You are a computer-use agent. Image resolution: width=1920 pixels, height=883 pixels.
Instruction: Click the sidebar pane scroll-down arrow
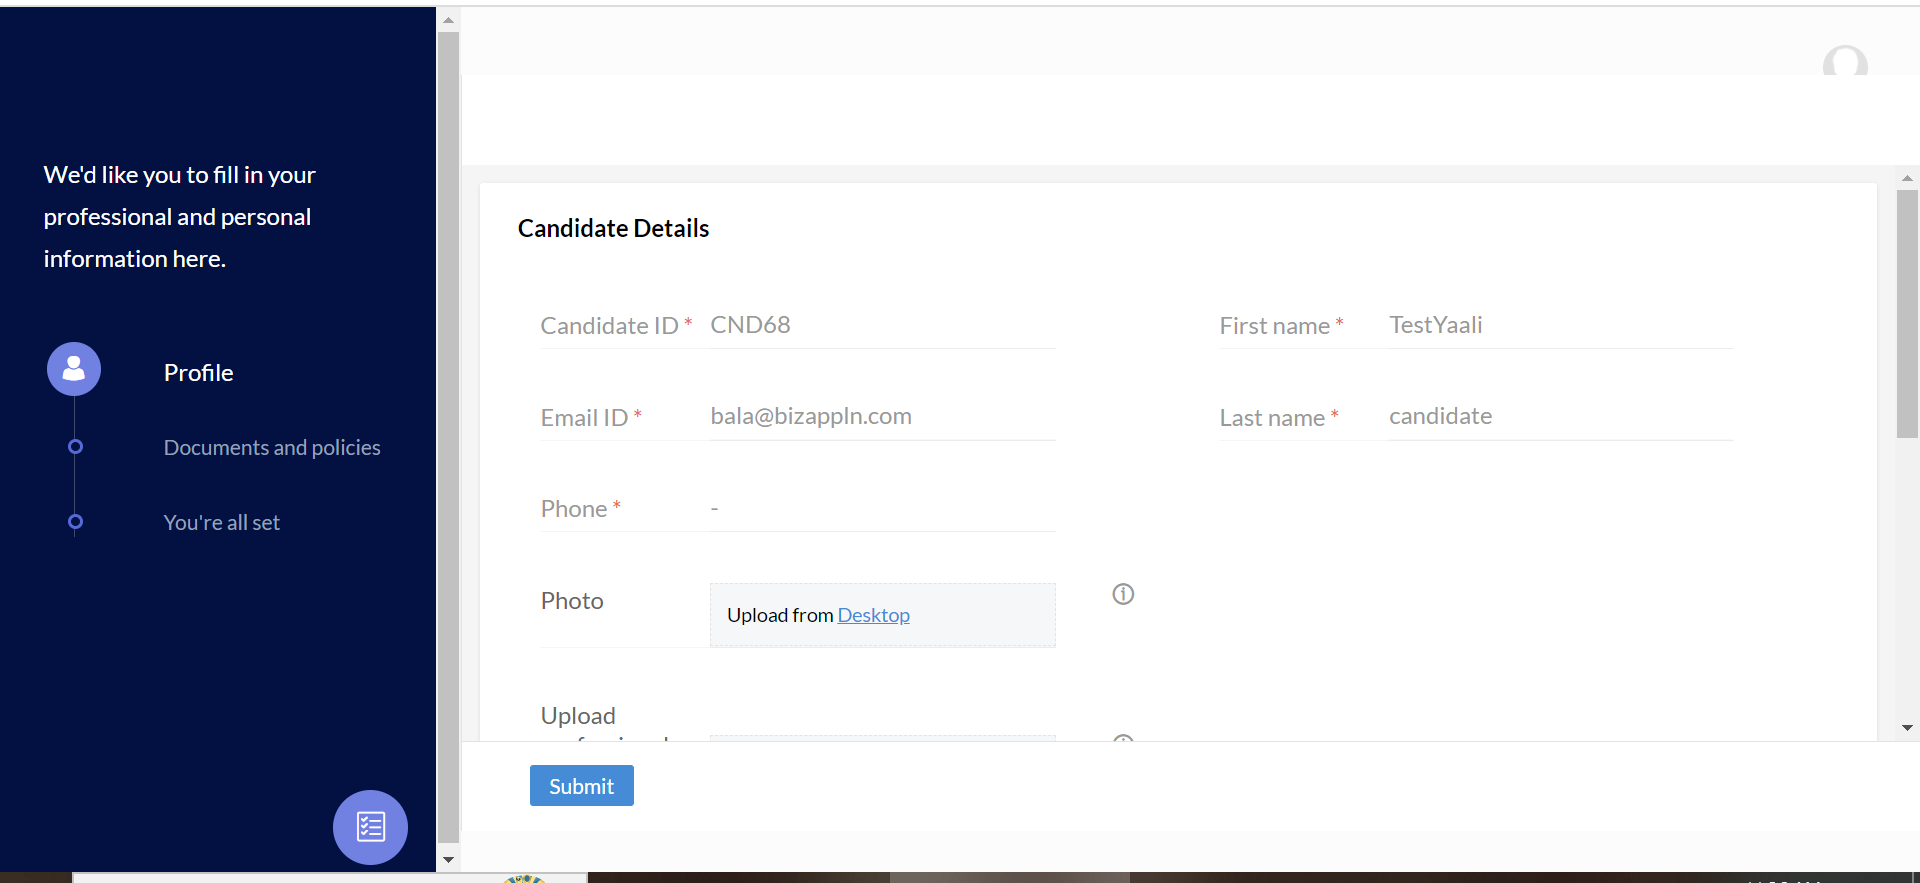point(448,859)
